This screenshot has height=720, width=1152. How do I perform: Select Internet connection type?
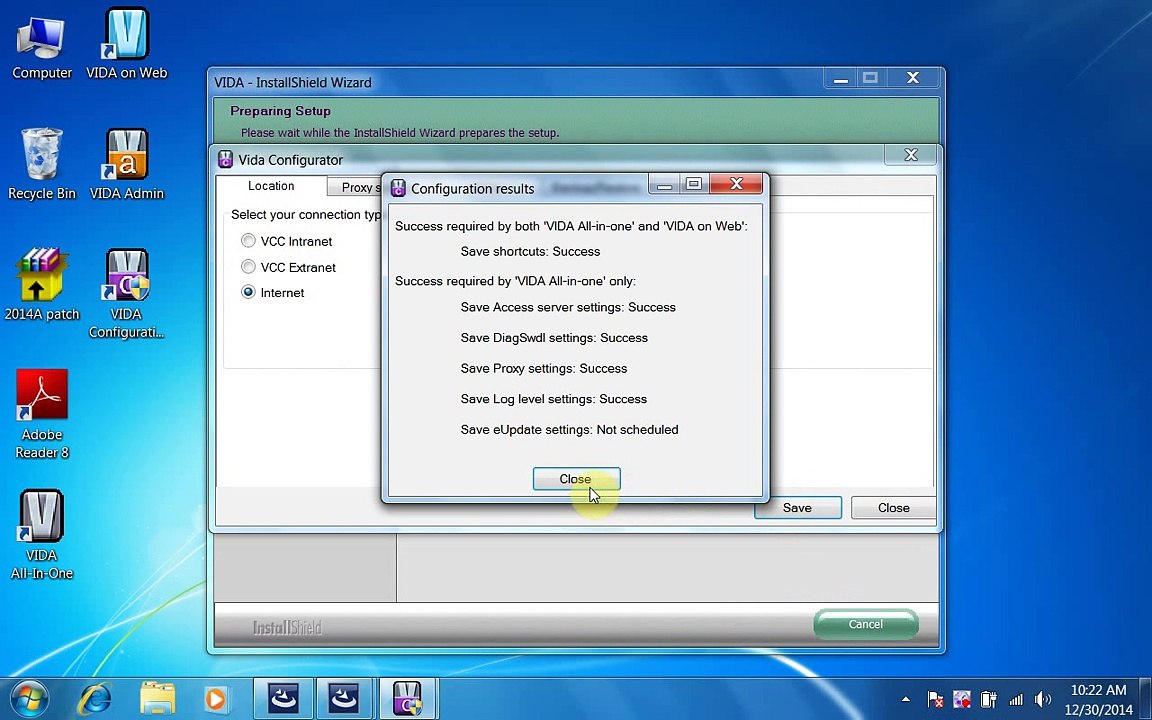point(273,292)
